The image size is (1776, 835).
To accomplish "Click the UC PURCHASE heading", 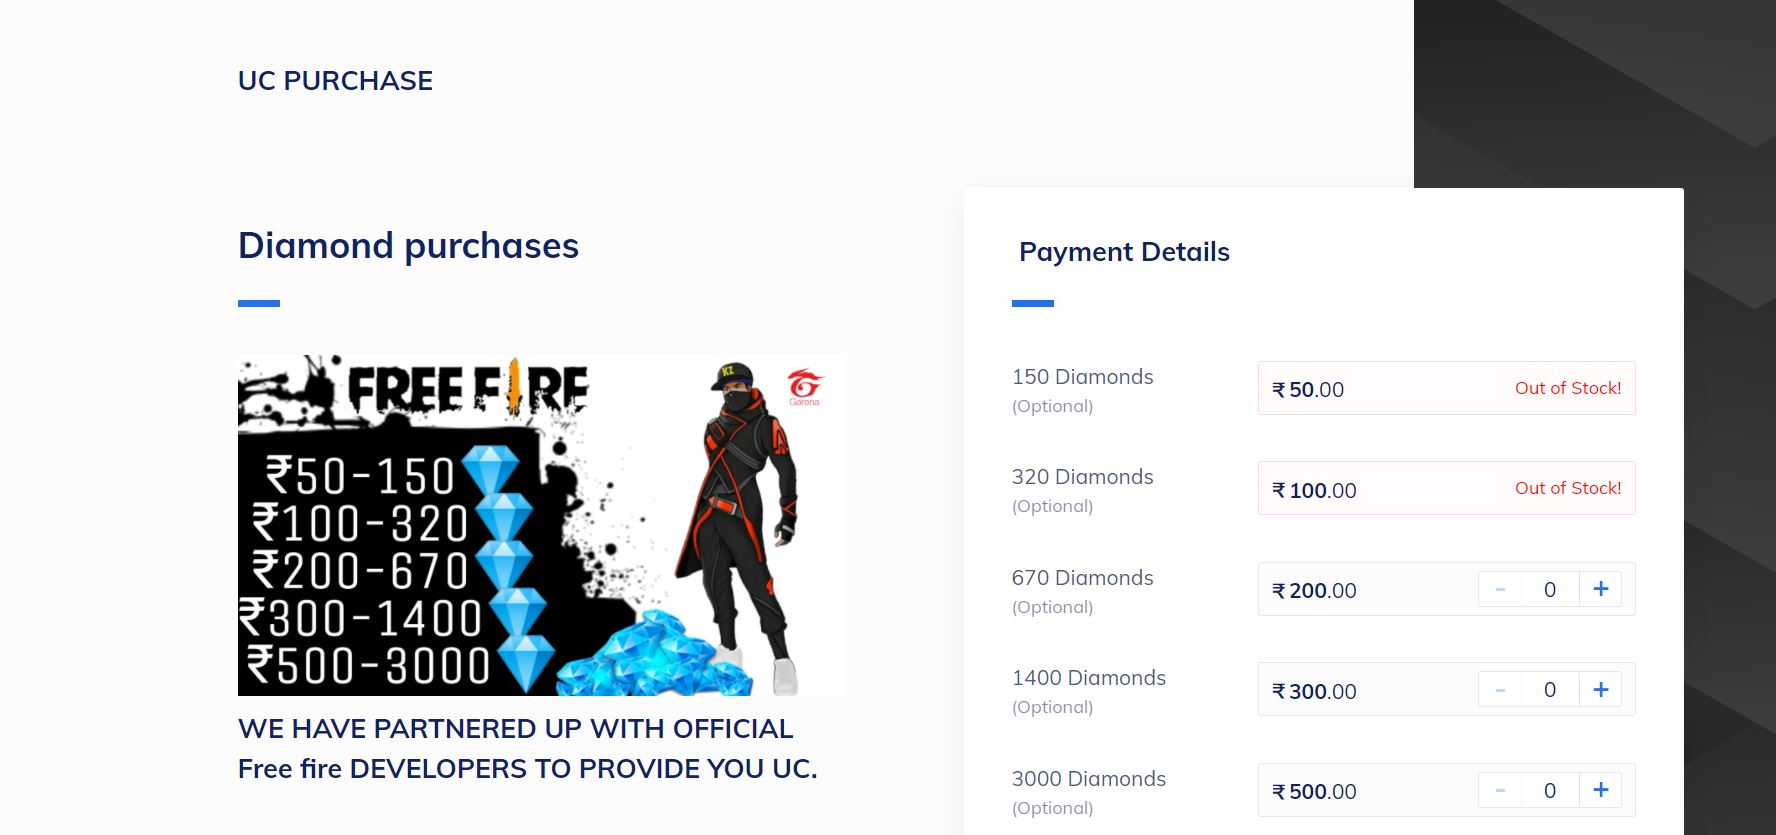I will tap(335, 80).
